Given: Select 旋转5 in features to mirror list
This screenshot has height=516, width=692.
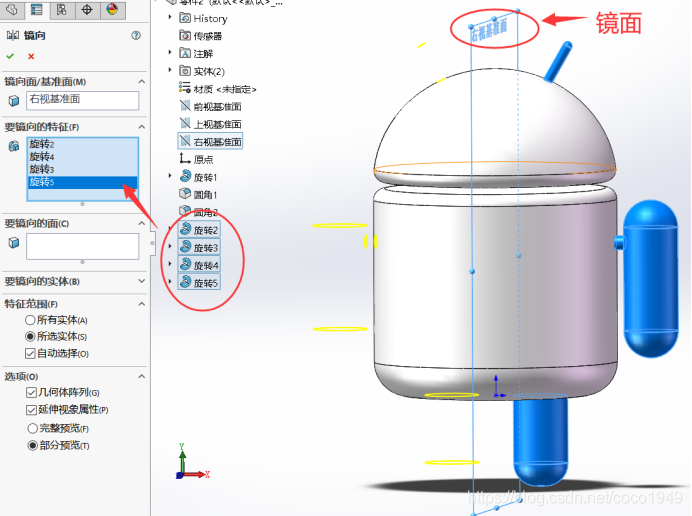Looking at the screenshot, I should [83, 182].
